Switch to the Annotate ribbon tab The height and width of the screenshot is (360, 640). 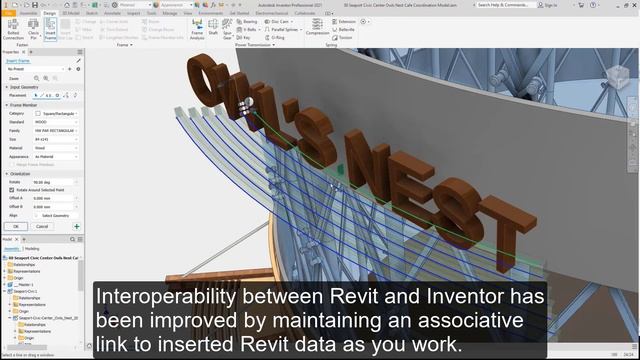[112, 13]
